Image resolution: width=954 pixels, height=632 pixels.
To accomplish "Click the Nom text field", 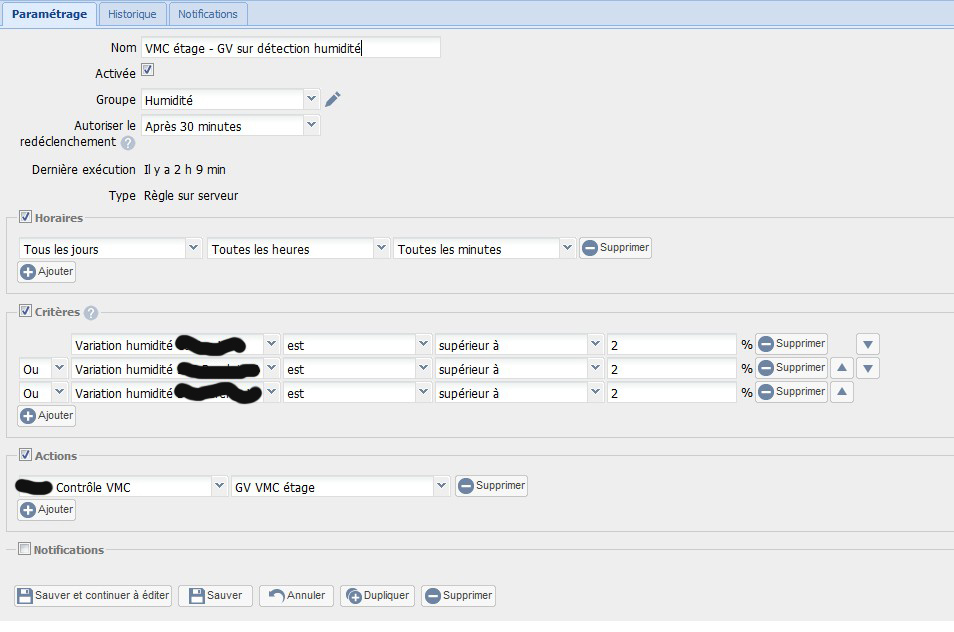I will [x=290, y=47].
